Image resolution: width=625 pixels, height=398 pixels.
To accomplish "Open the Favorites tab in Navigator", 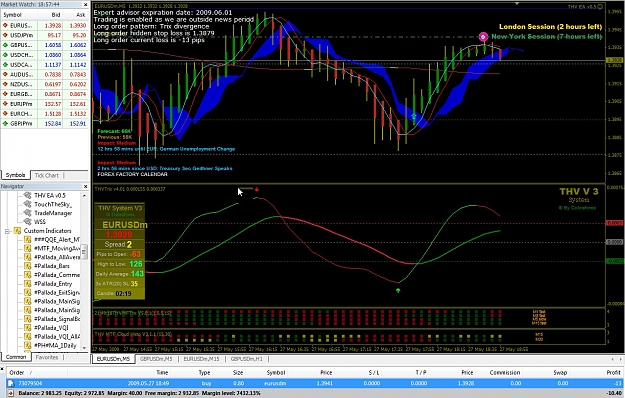I will coord(47,357).
